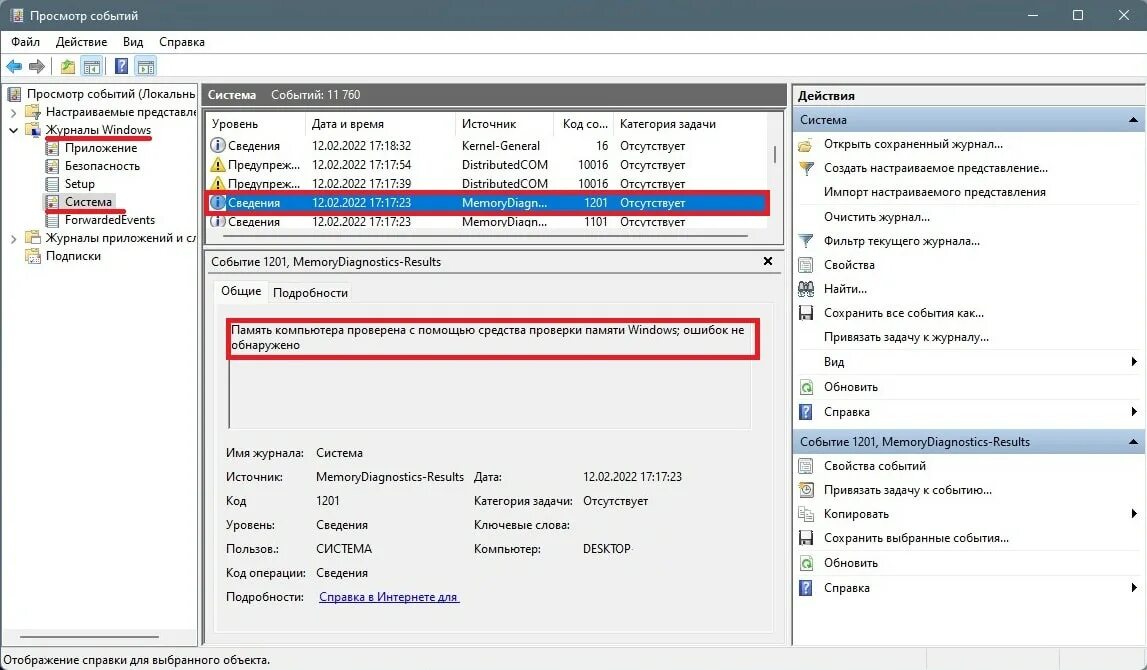Select the DistributedCOM event at 17:17:39
Screen dimensions: 1147x670
click(487, 184)
